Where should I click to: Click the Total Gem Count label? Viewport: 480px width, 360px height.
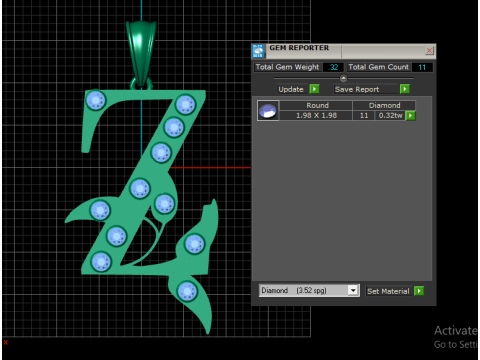coord(379,67)
